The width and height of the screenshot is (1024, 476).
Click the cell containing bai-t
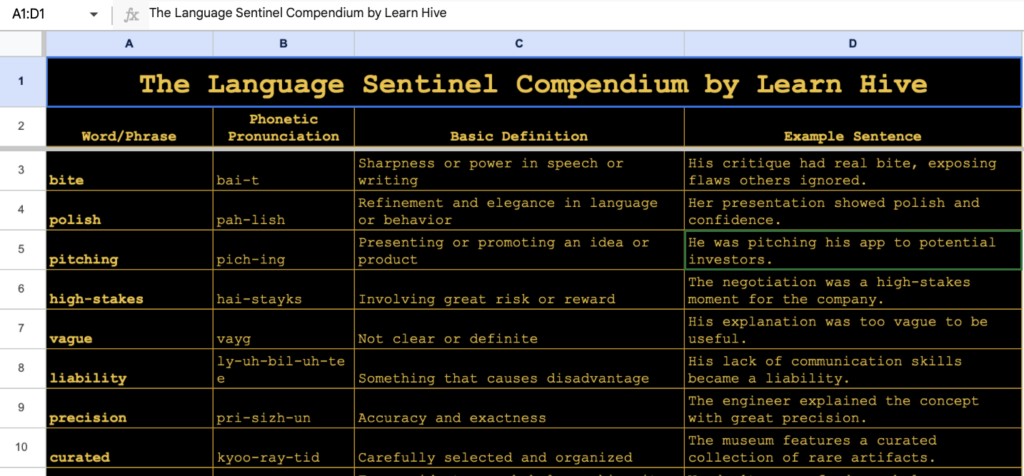(x=283, y=171)
